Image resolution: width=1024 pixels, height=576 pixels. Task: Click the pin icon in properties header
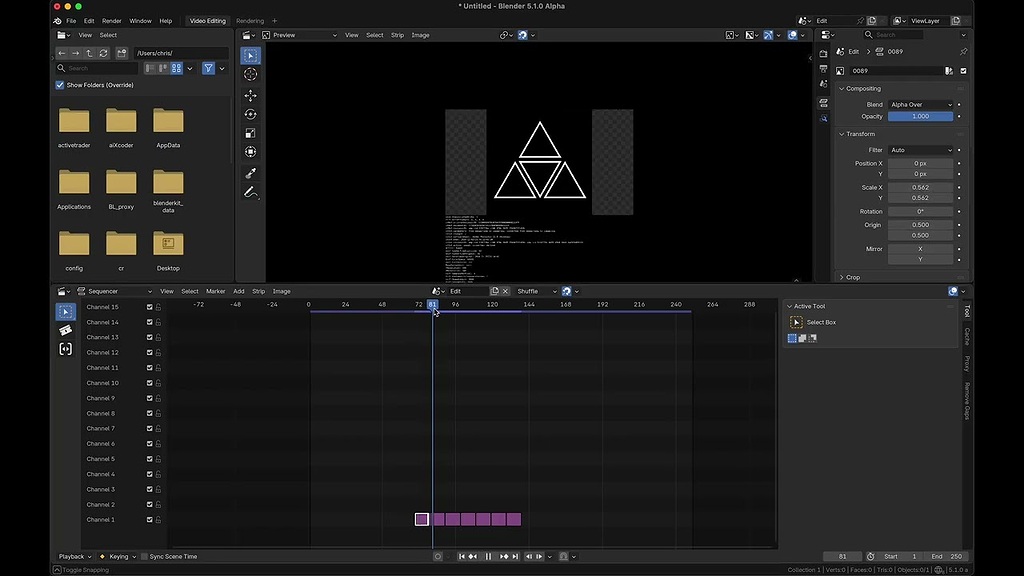tap(963, 52)
